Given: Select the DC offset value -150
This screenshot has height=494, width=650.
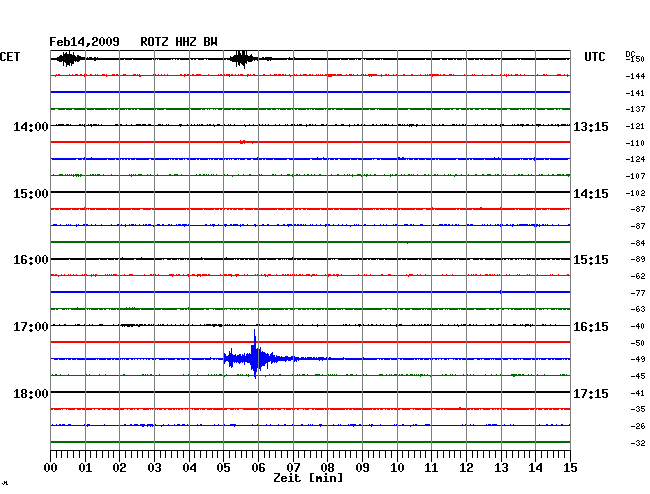Looking at the screenshot, I should tap(635, 59).
